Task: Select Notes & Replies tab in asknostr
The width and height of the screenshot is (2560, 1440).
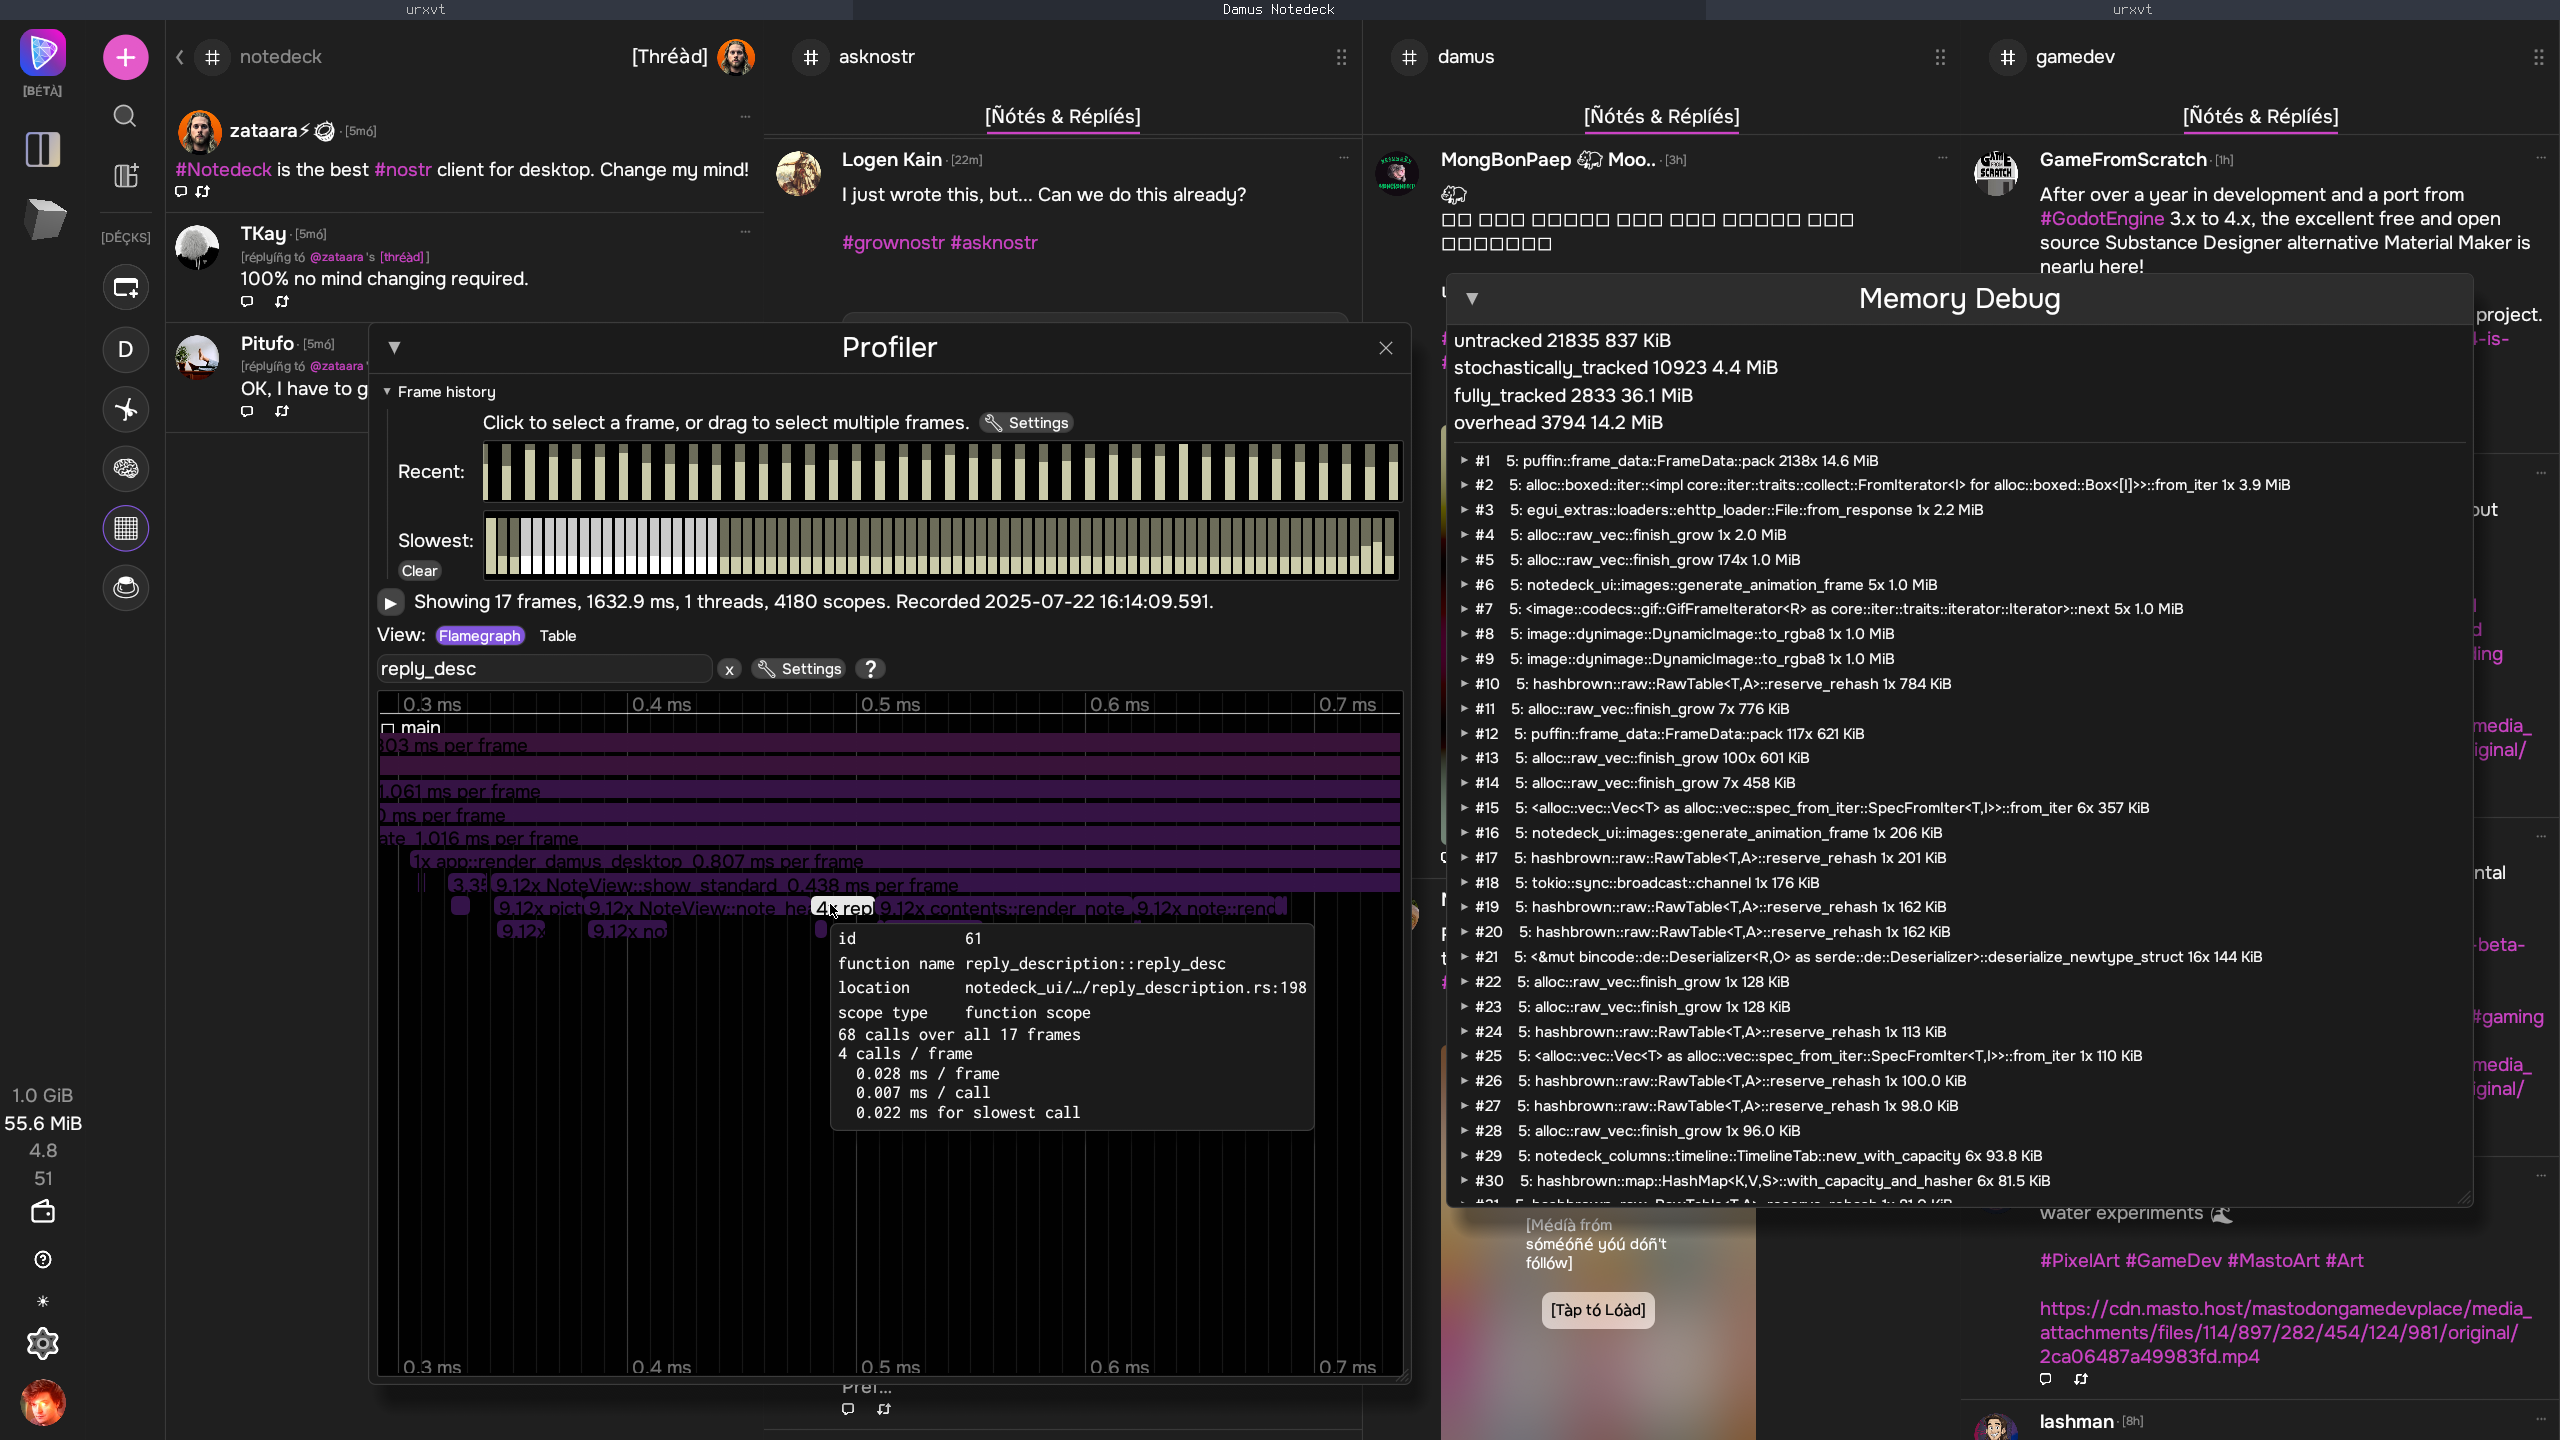Action: (x=1063, y=117)
